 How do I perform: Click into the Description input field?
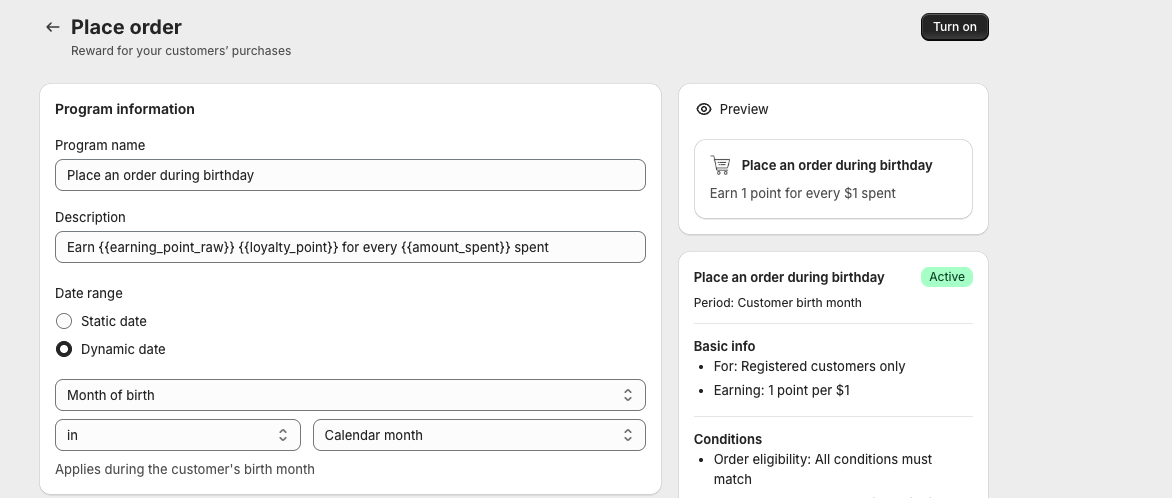(350, 247)
